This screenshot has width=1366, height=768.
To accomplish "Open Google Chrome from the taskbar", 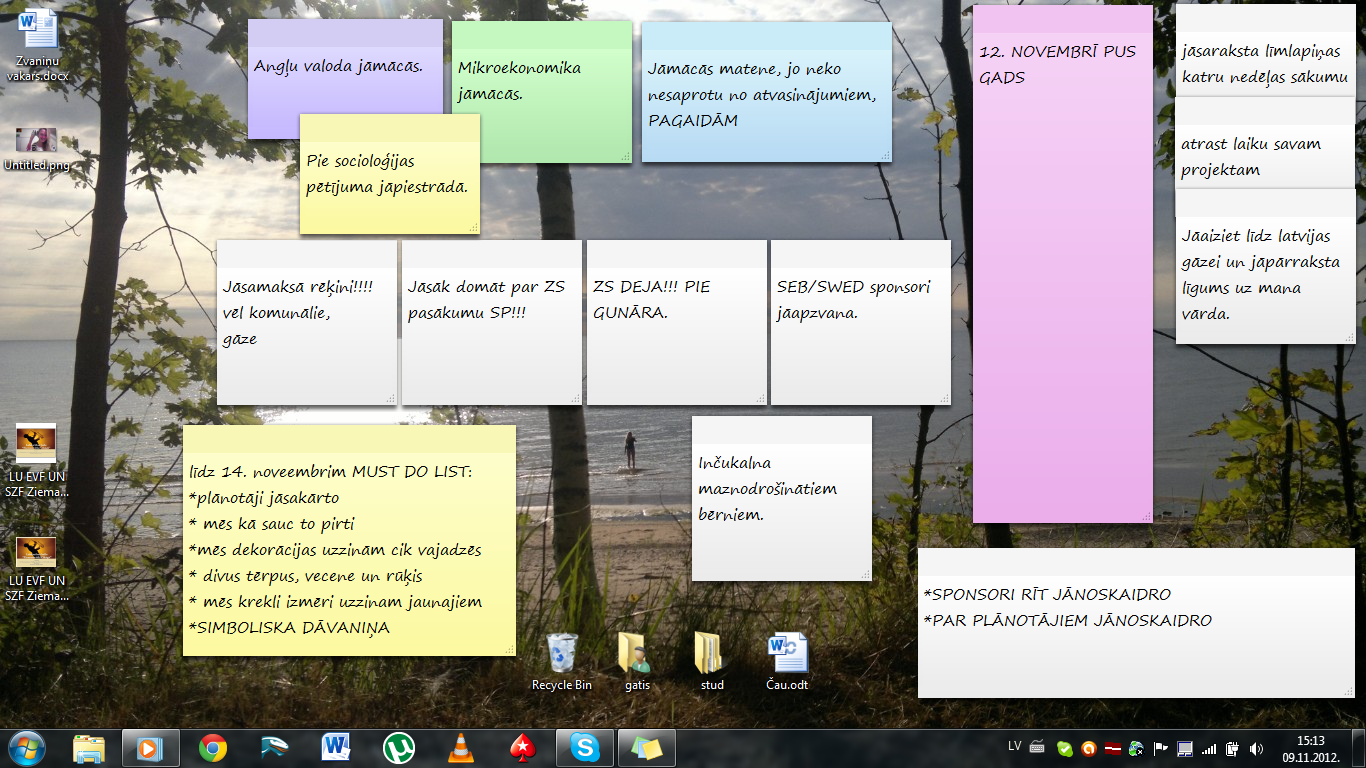I will 212,748.
